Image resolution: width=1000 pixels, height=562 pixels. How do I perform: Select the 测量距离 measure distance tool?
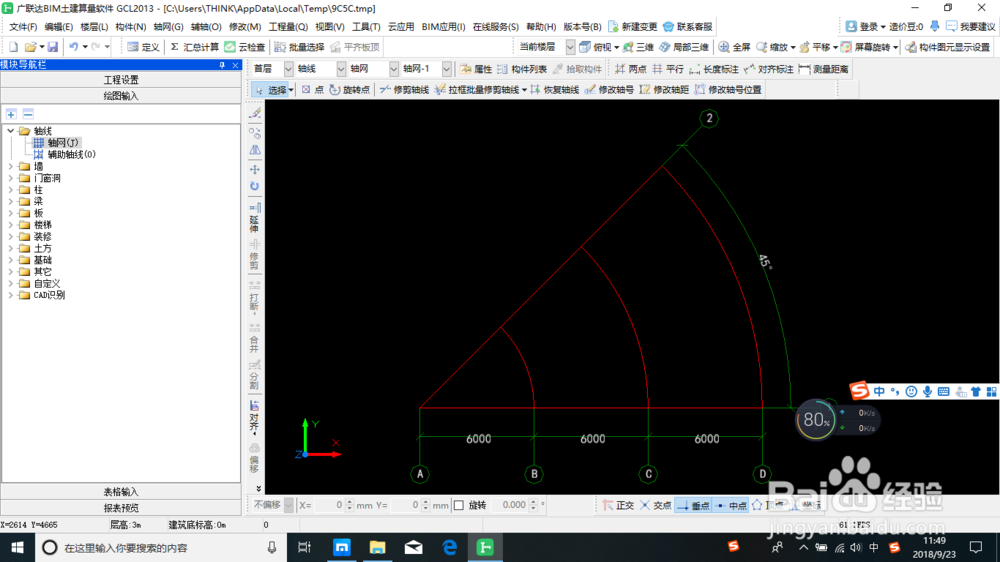[823, 69]
